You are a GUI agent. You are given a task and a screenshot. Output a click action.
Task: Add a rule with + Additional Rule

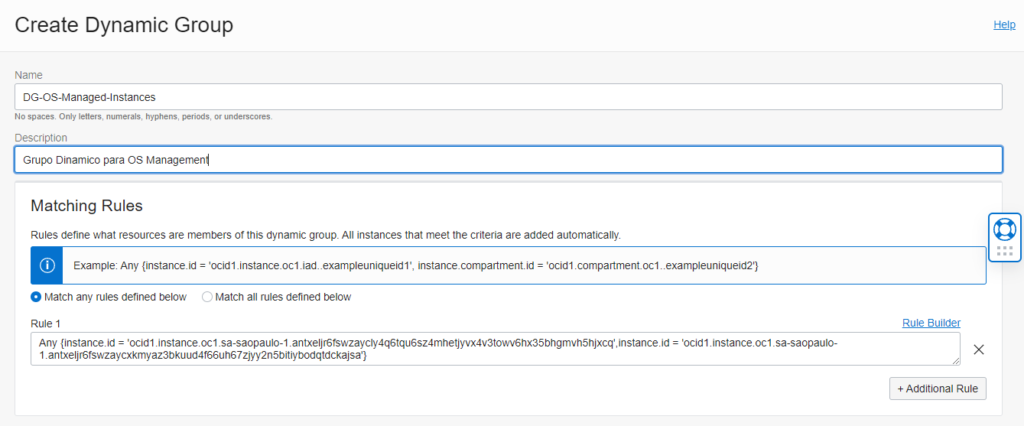937,388
